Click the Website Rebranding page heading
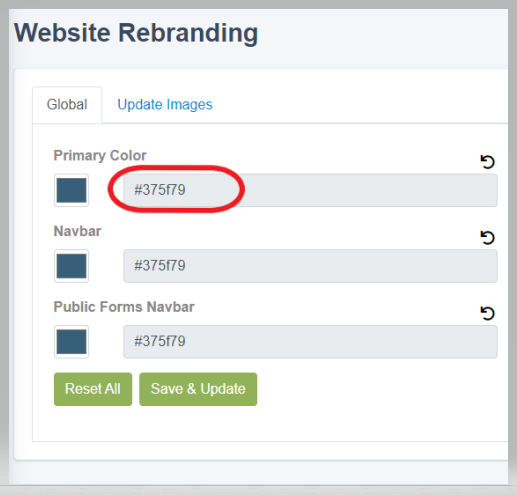Image resolution: width=517 pixels, height=496 pixels. pyautogui.click(x=136, y=33)
